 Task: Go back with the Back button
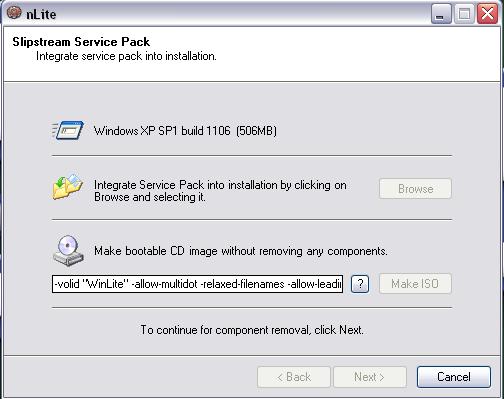[x=294, y=377]
